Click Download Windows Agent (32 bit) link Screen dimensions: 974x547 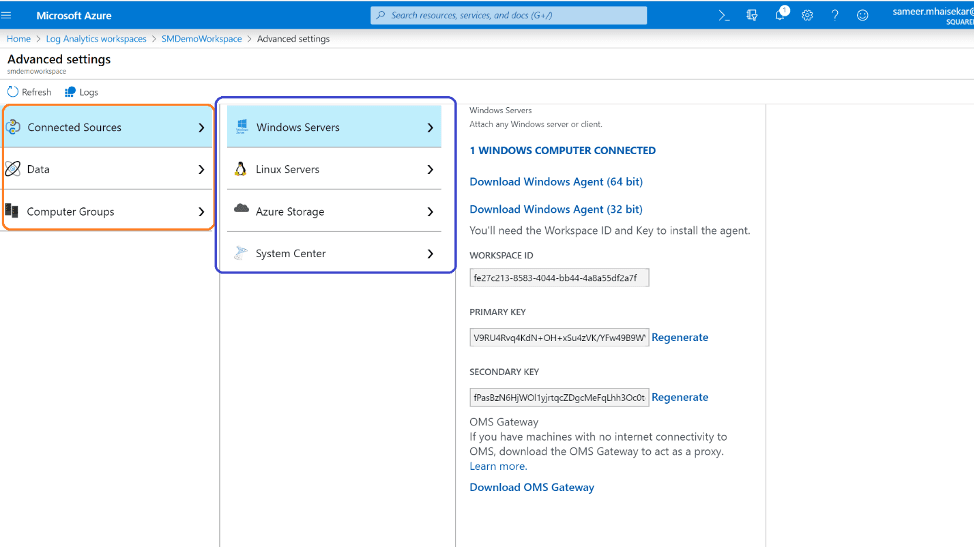556,209
